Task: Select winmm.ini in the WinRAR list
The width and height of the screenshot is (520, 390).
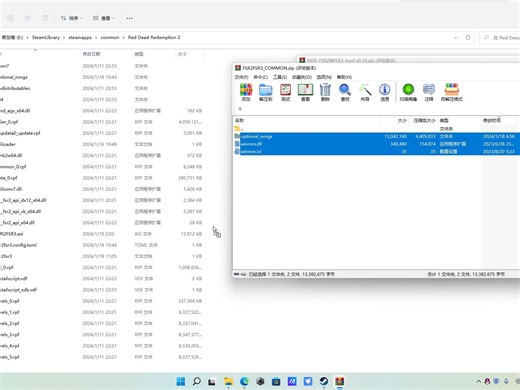Action: pos(376,151)
